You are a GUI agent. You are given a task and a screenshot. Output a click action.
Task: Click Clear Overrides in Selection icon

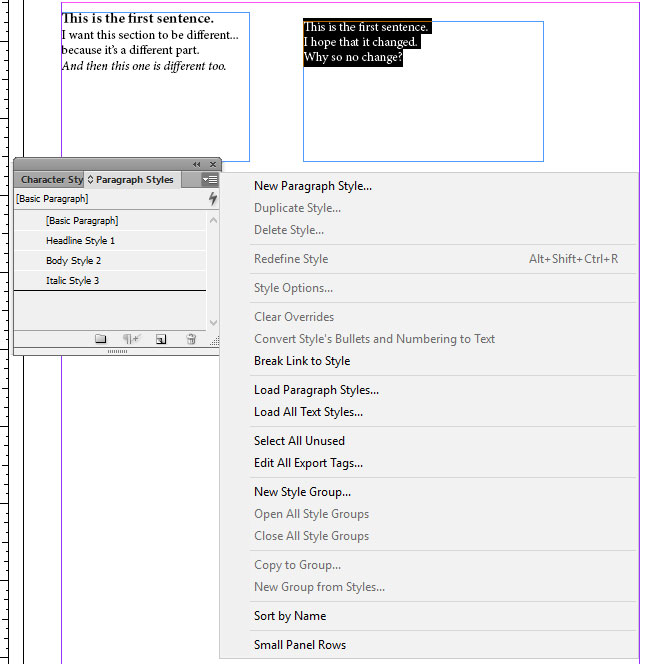click(x=131, y=338)
